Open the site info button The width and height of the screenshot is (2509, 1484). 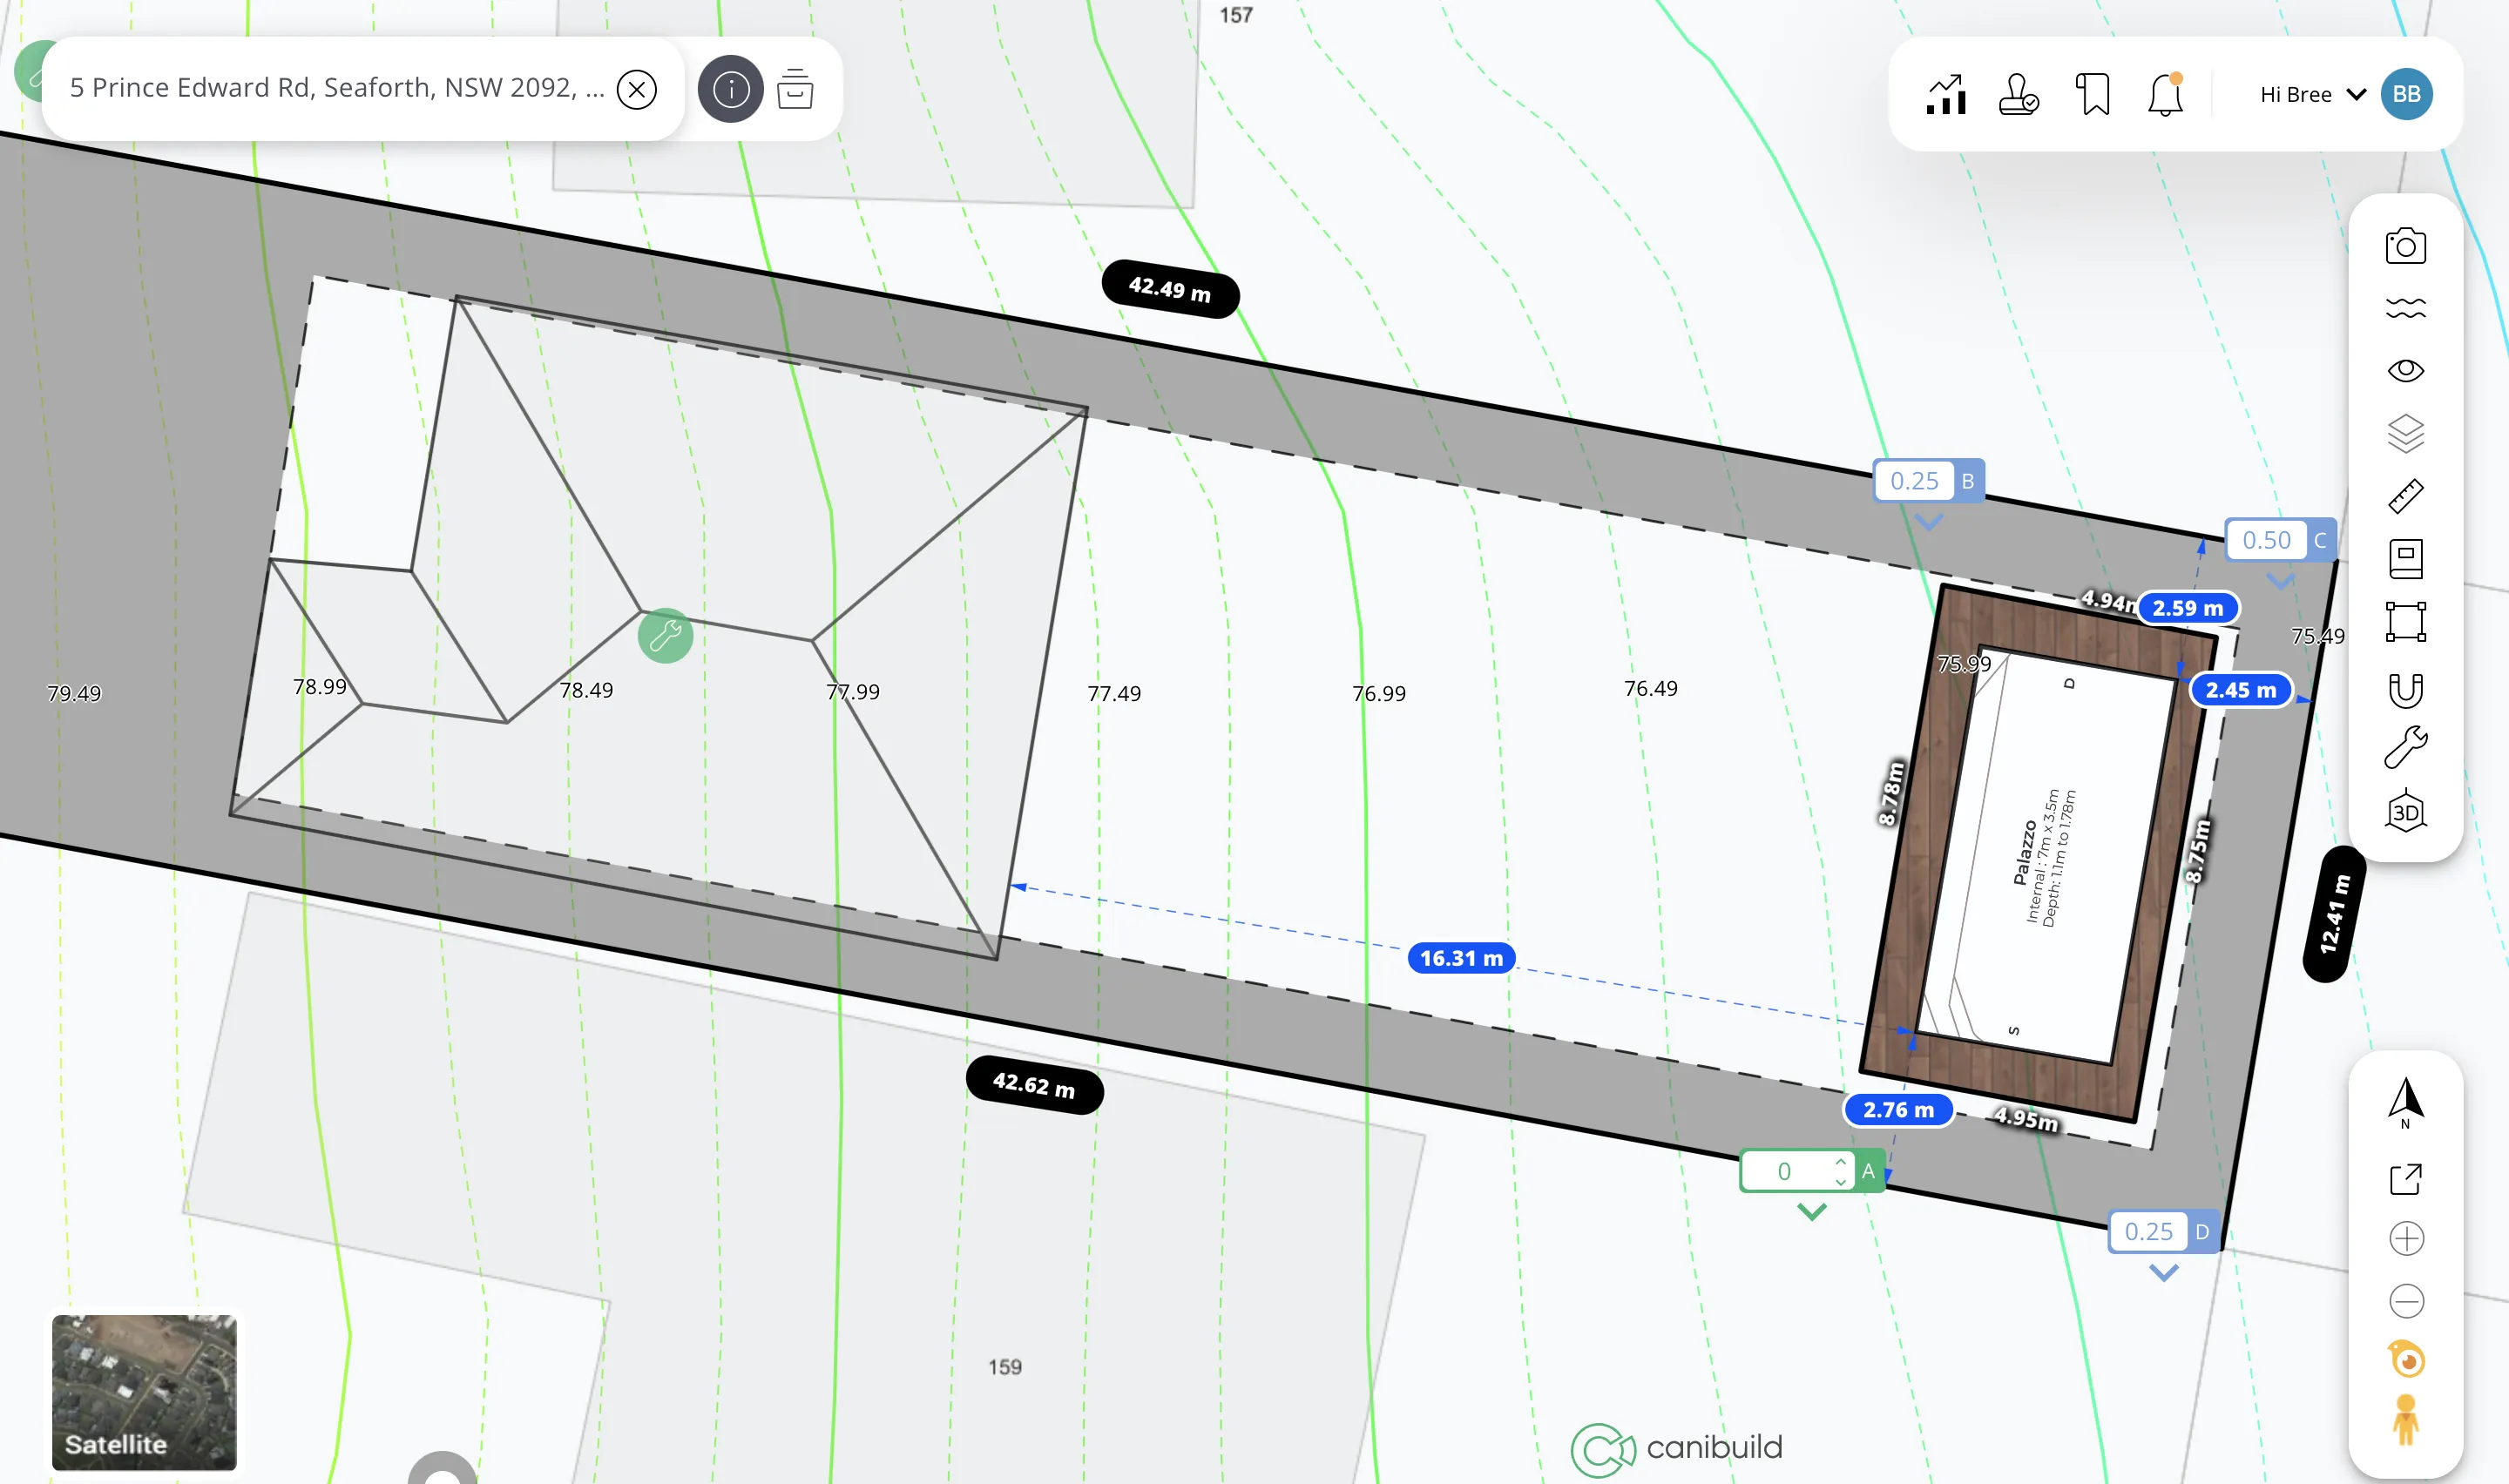[731, 90]
